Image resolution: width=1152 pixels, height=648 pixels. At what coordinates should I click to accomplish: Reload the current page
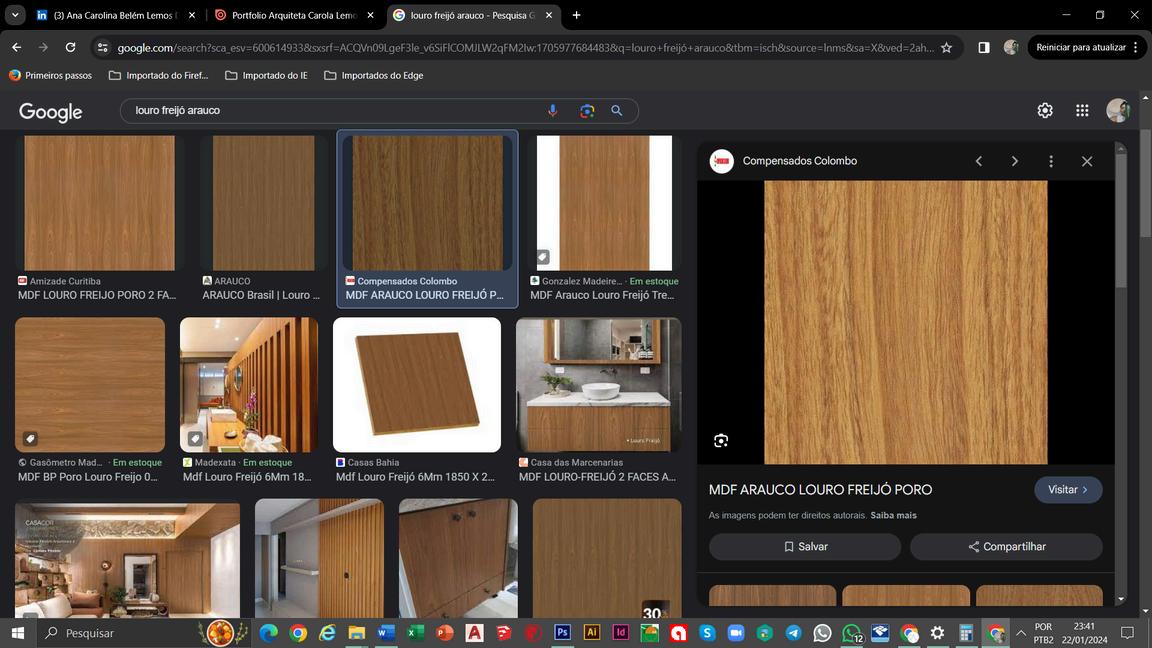click(x=70, y=47)
